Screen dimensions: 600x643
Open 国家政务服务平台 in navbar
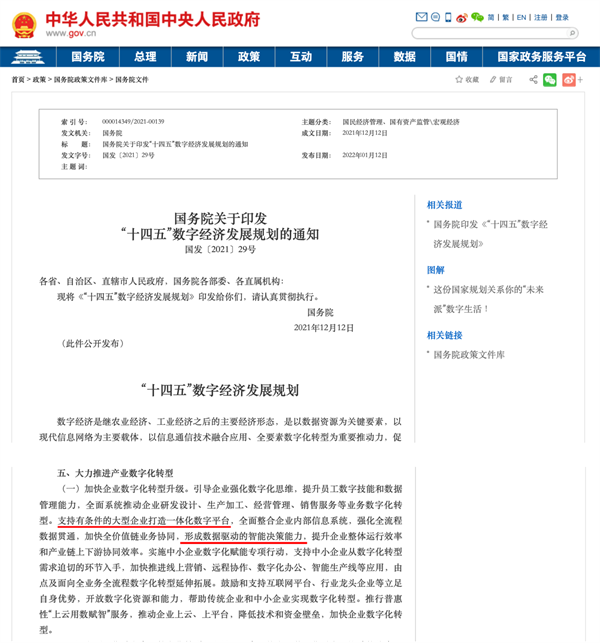pos(541,57)
